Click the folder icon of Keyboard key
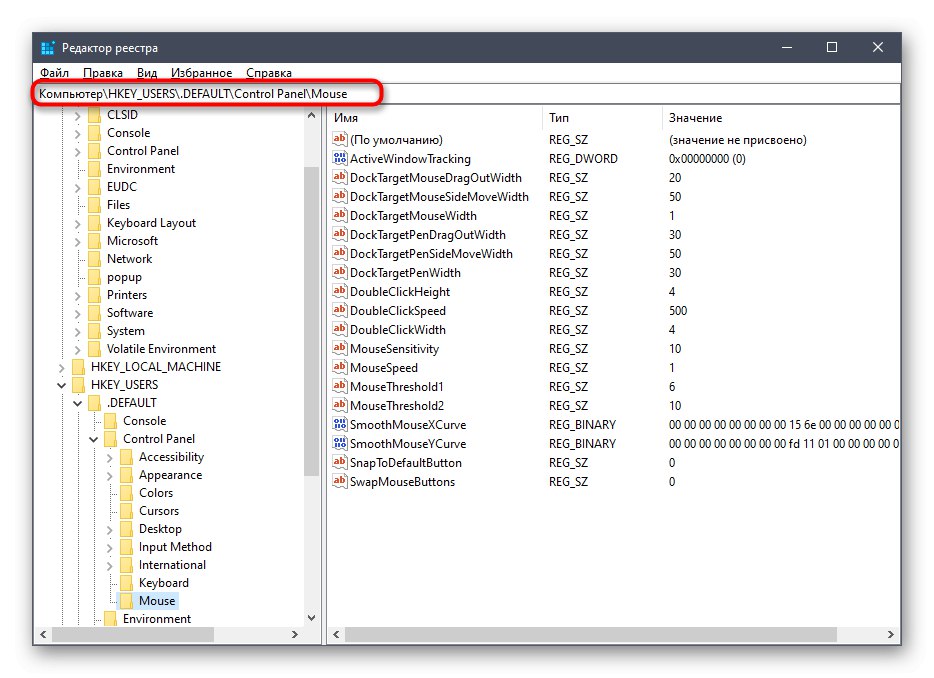This screenshot has height=678, width=934. point(126,583)
